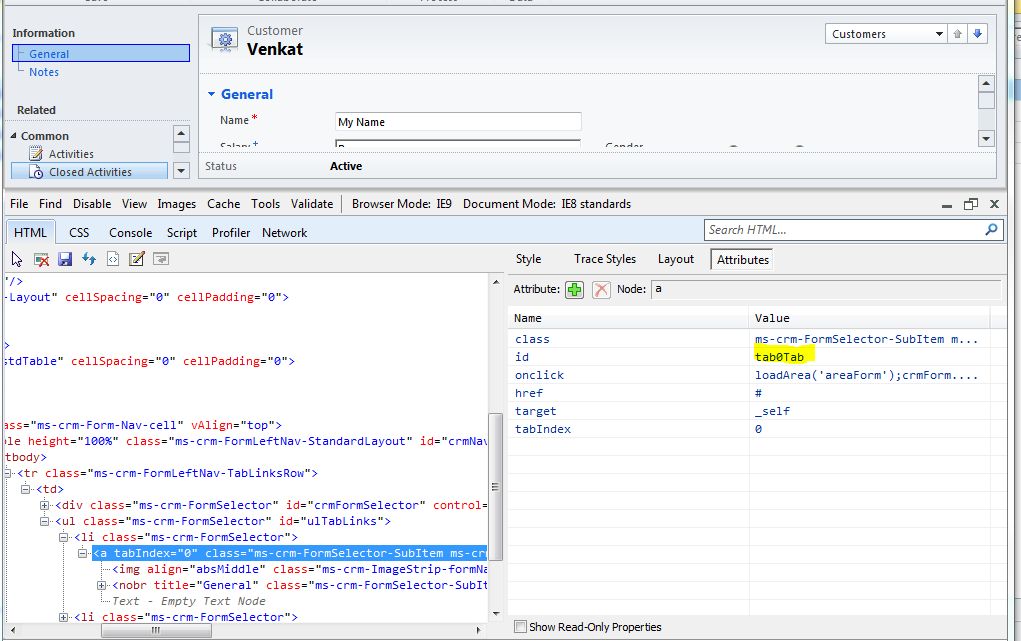Viewport: 1021px width, 641px height.
Task: Toggle Show Read-Only Properties checkbox
Action: click(520, 627)
